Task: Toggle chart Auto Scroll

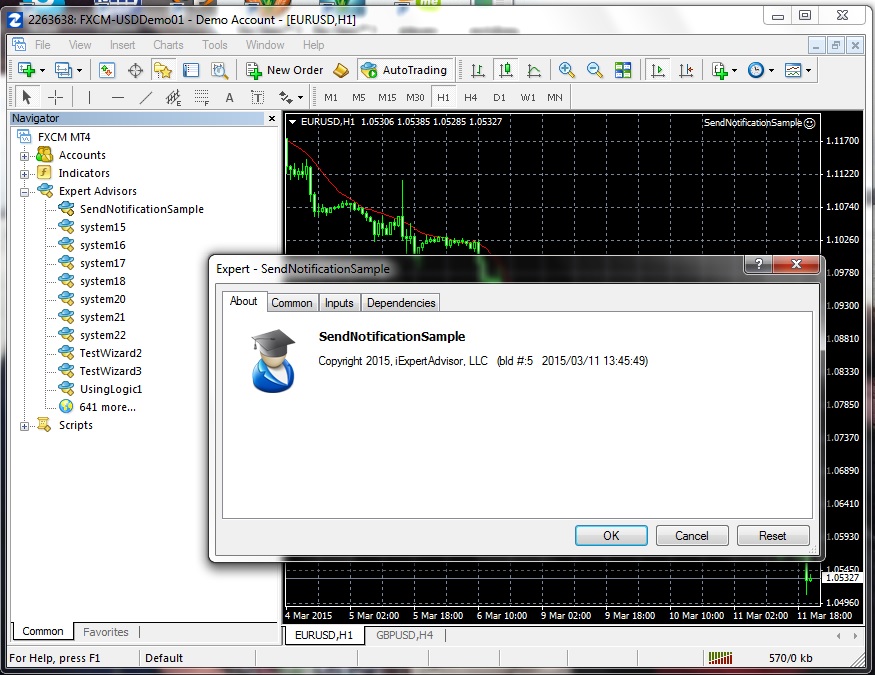Action: 658,70
